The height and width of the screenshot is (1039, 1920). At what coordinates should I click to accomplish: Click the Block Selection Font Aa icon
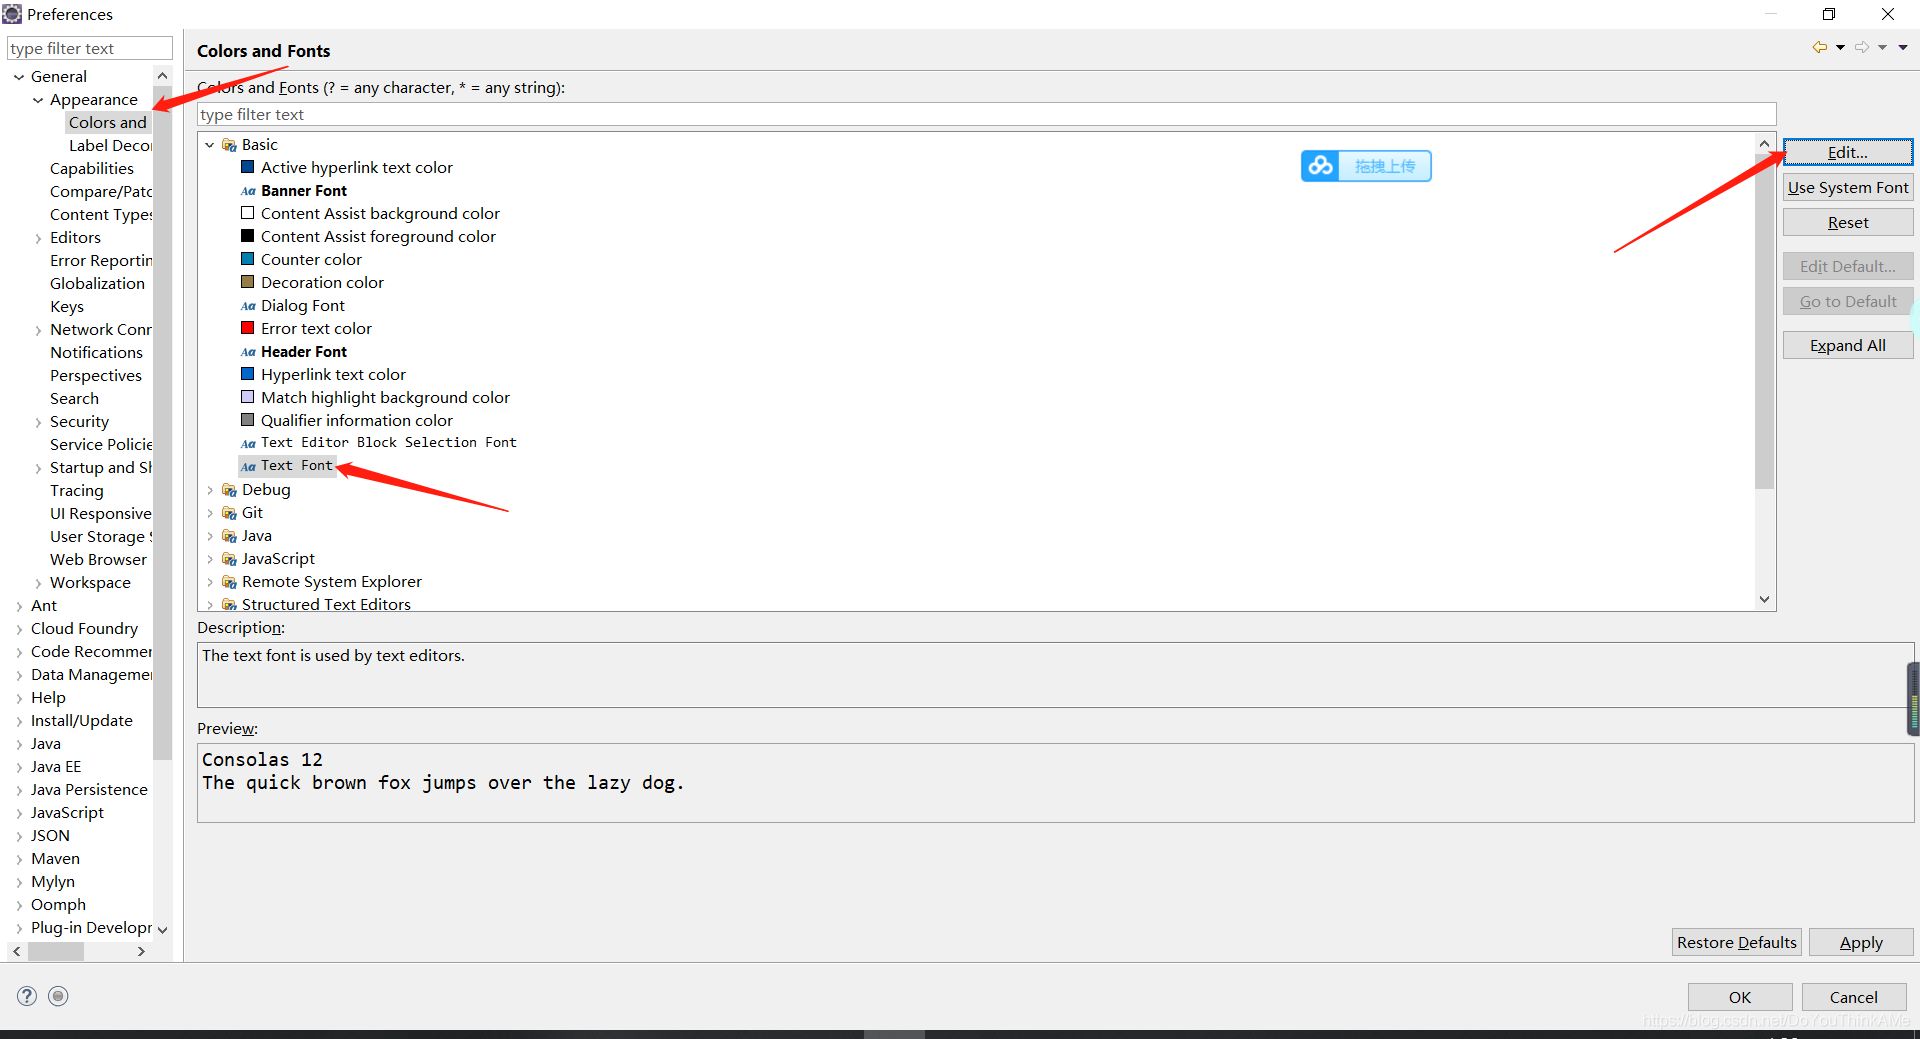(248, 443)
